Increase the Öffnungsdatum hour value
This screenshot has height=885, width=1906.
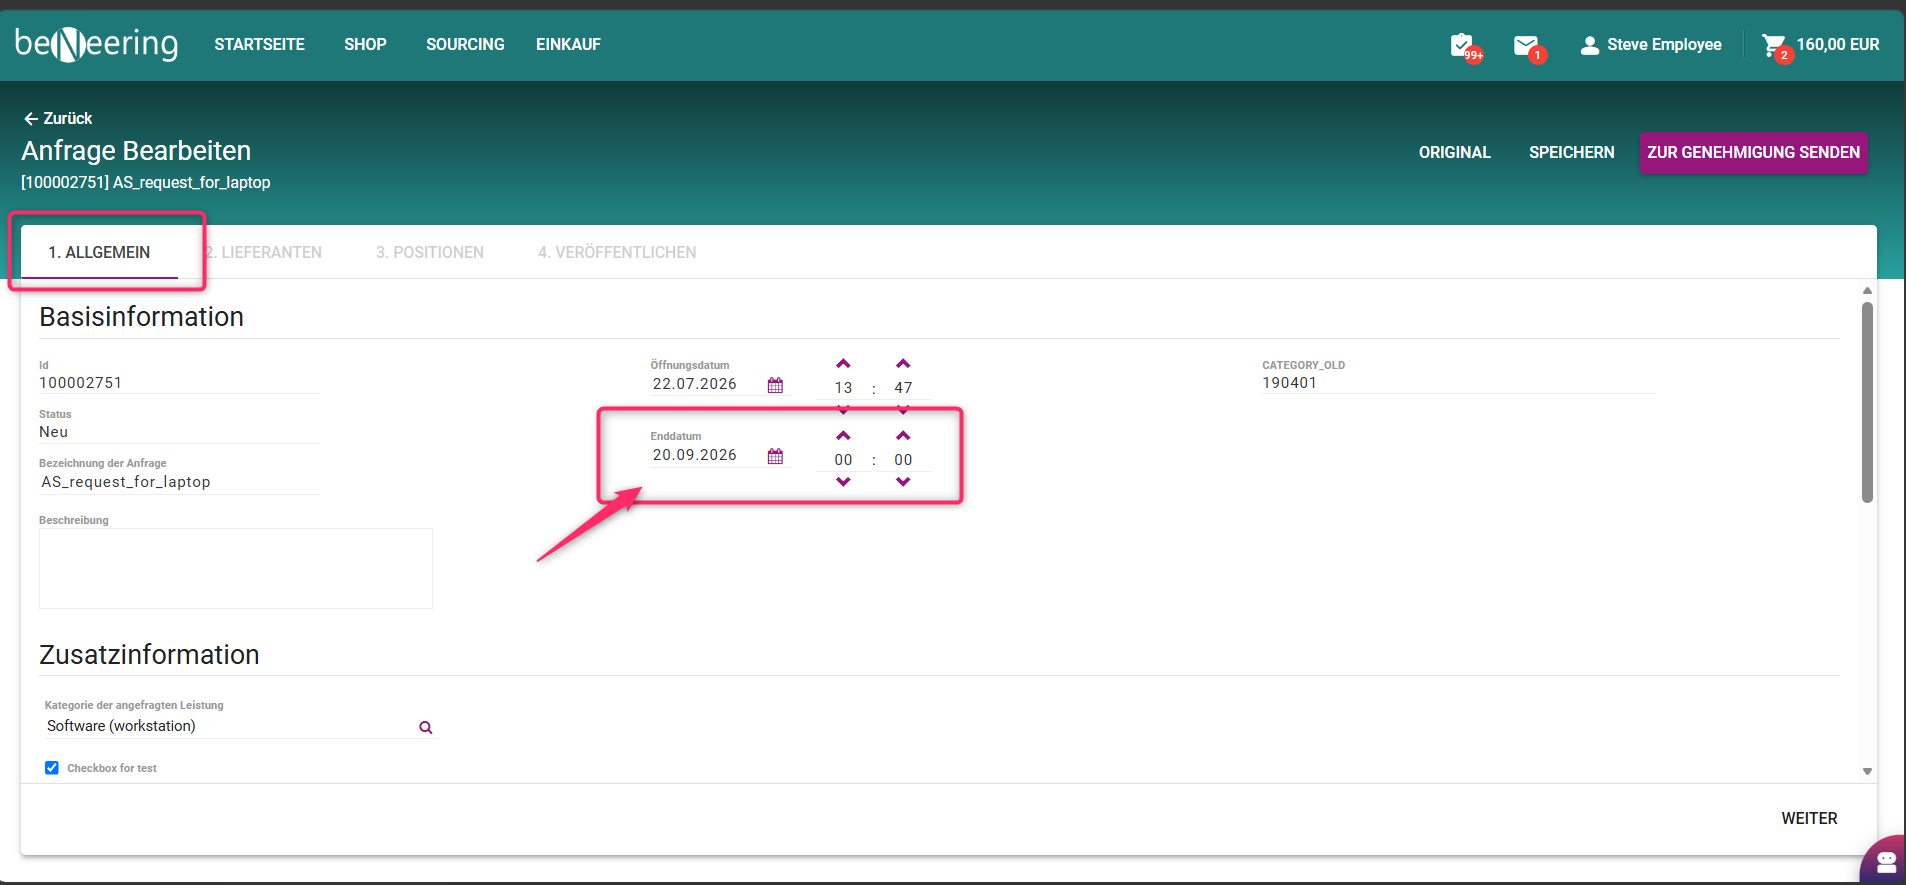tap(843, 364)
